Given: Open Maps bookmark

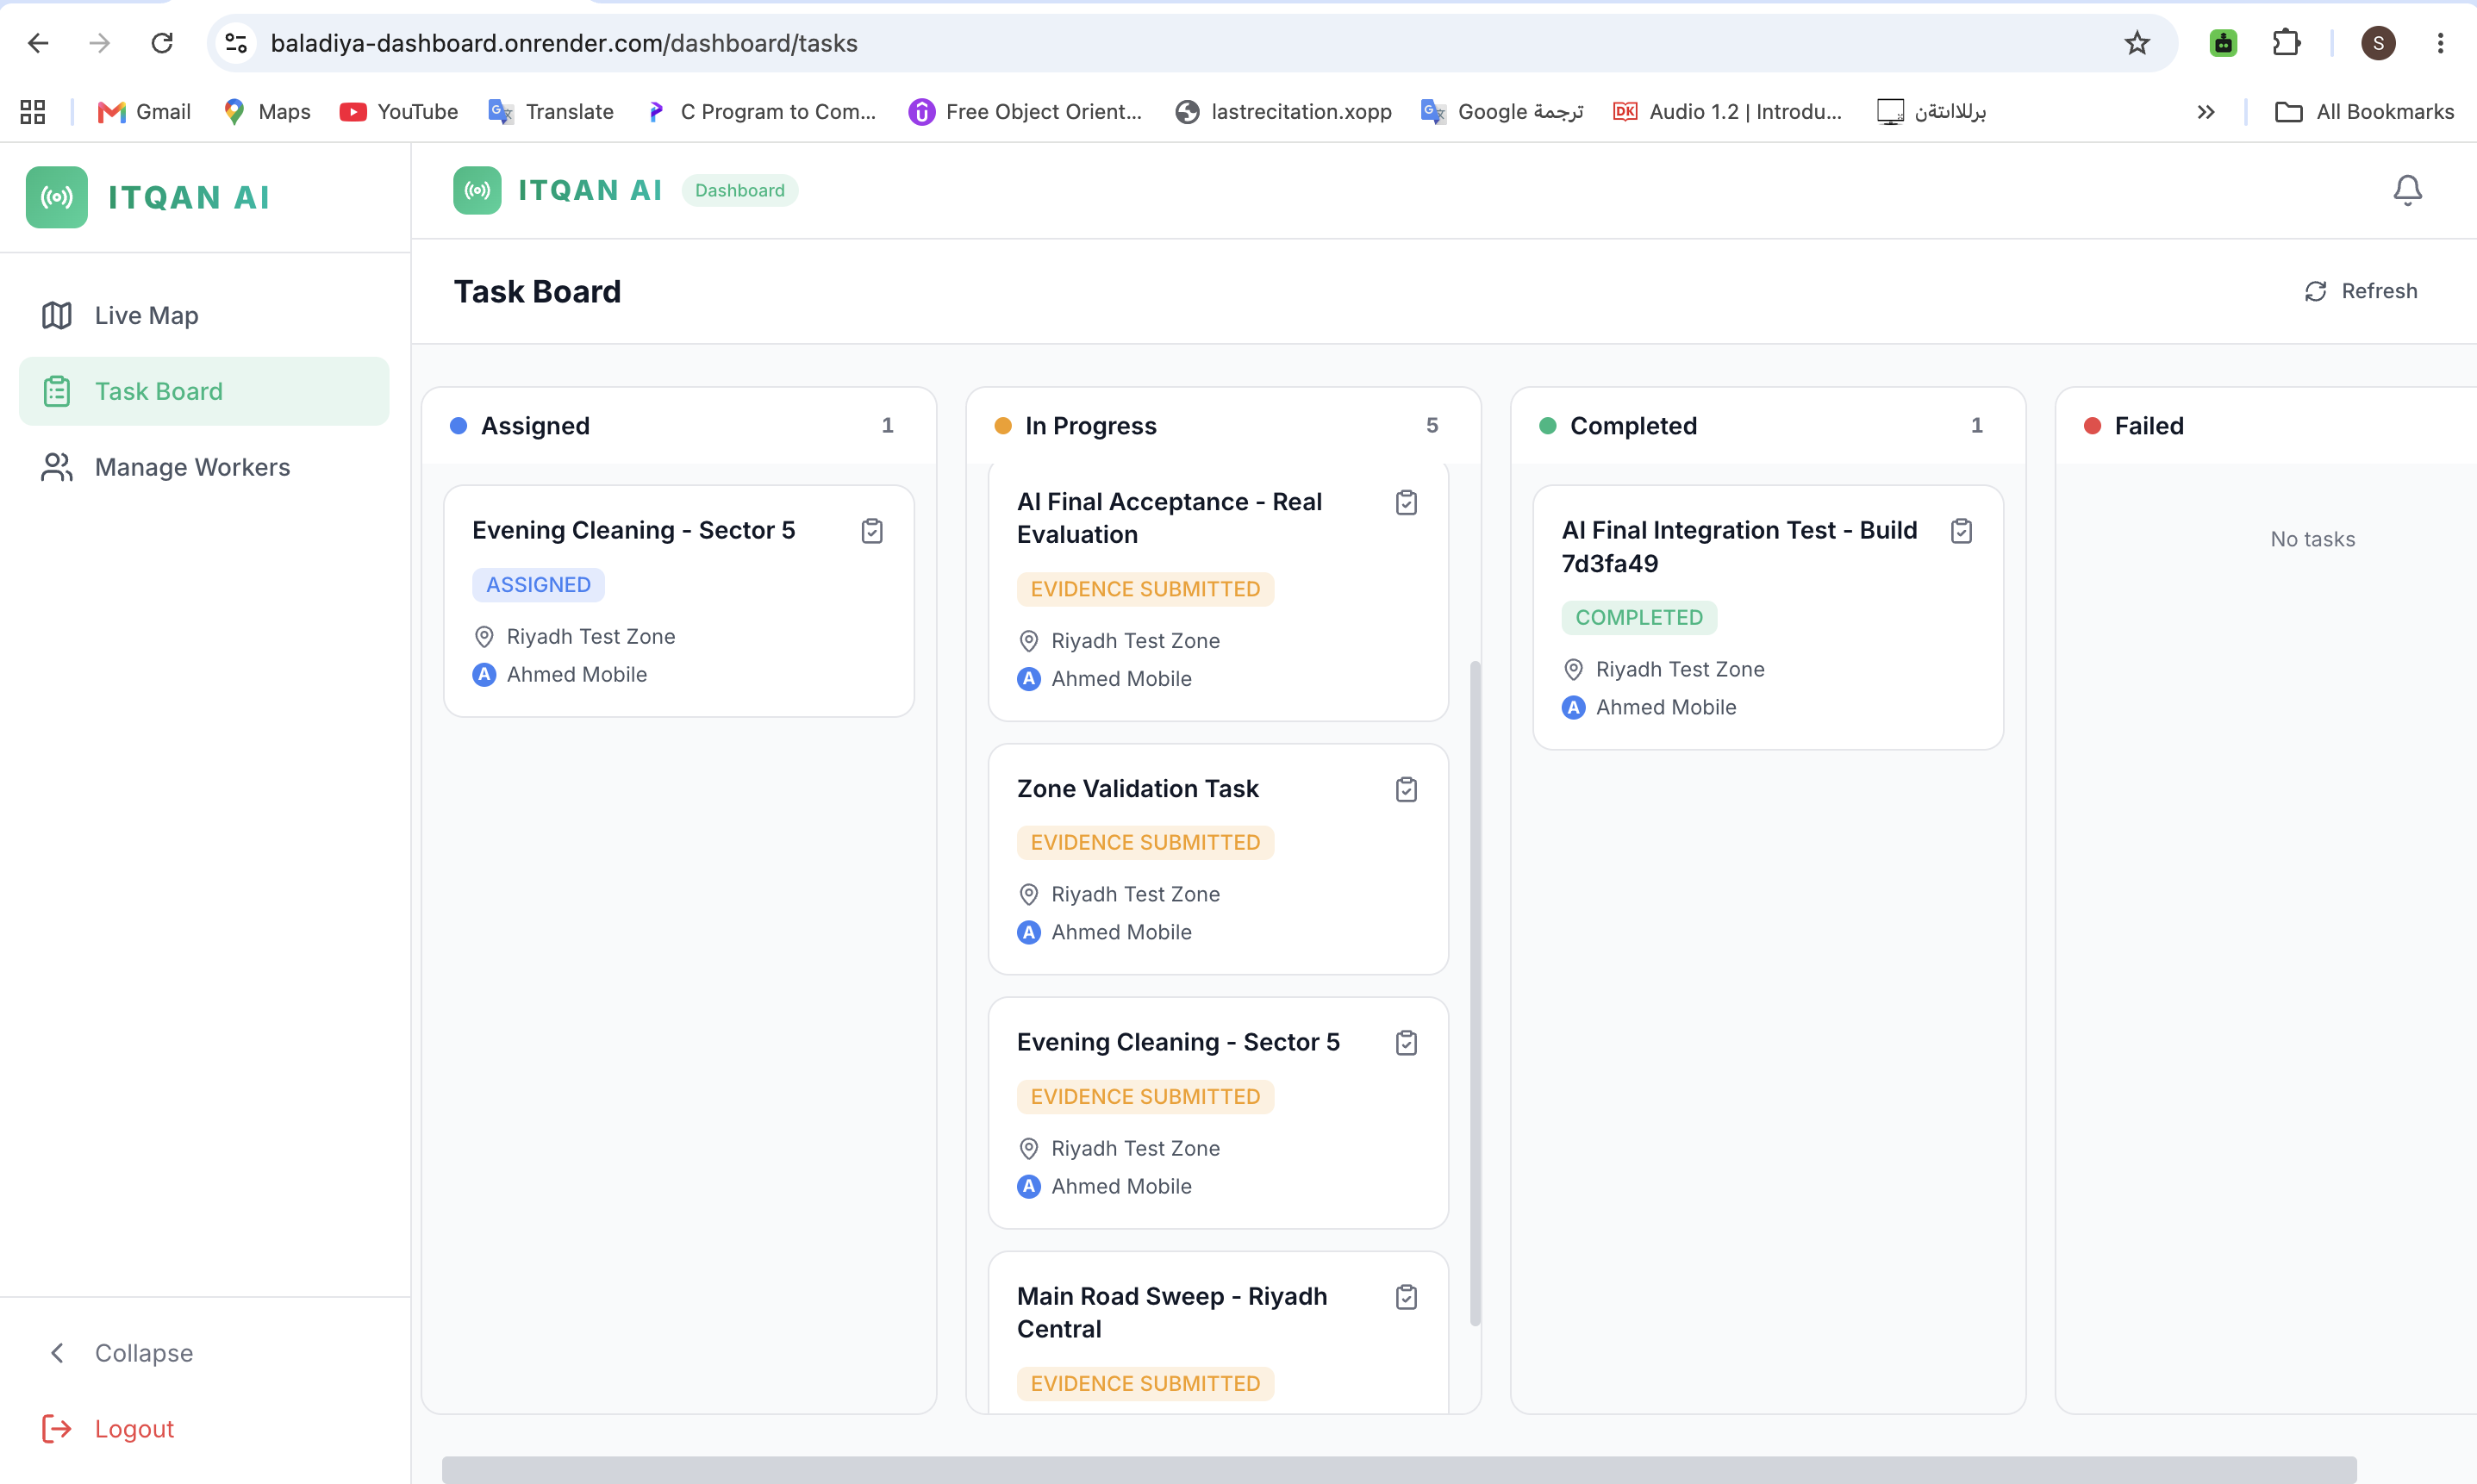Looking at the screenshot, I should pyautogui.click(x=267, y=112).
